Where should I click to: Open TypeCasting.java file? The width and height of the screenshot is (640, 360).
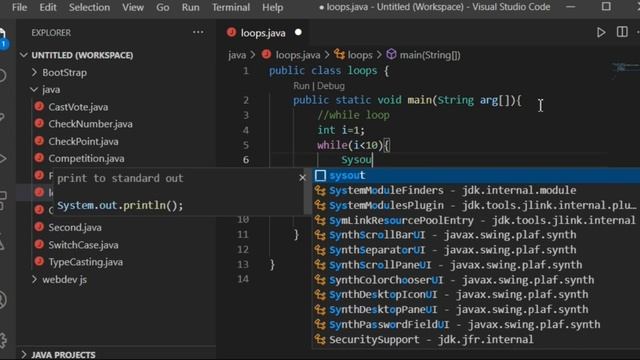pos(85,262)
